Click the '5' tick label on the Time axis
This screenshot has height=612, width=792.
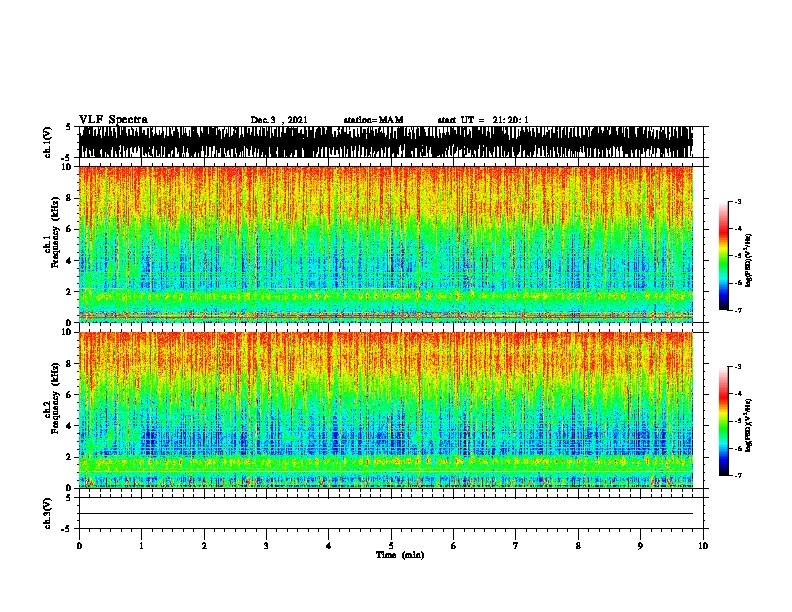391,546
